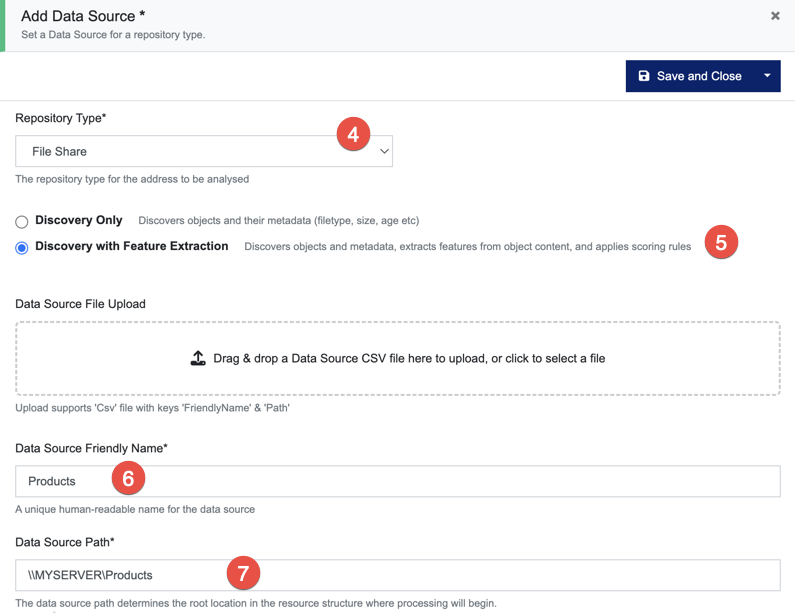Click the red number 5 marker
795x613 pixels.
(x=721, y=242)
